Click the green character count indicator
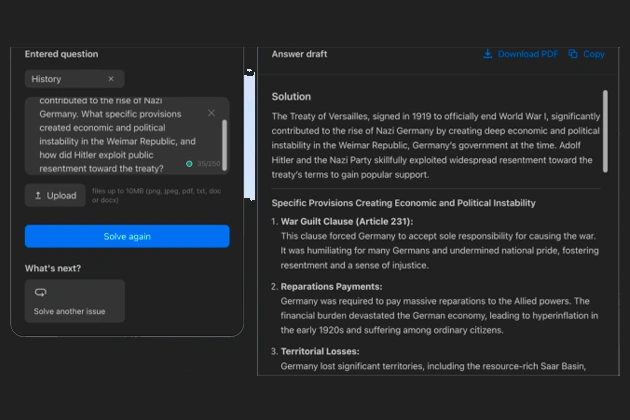 [189, 164]
